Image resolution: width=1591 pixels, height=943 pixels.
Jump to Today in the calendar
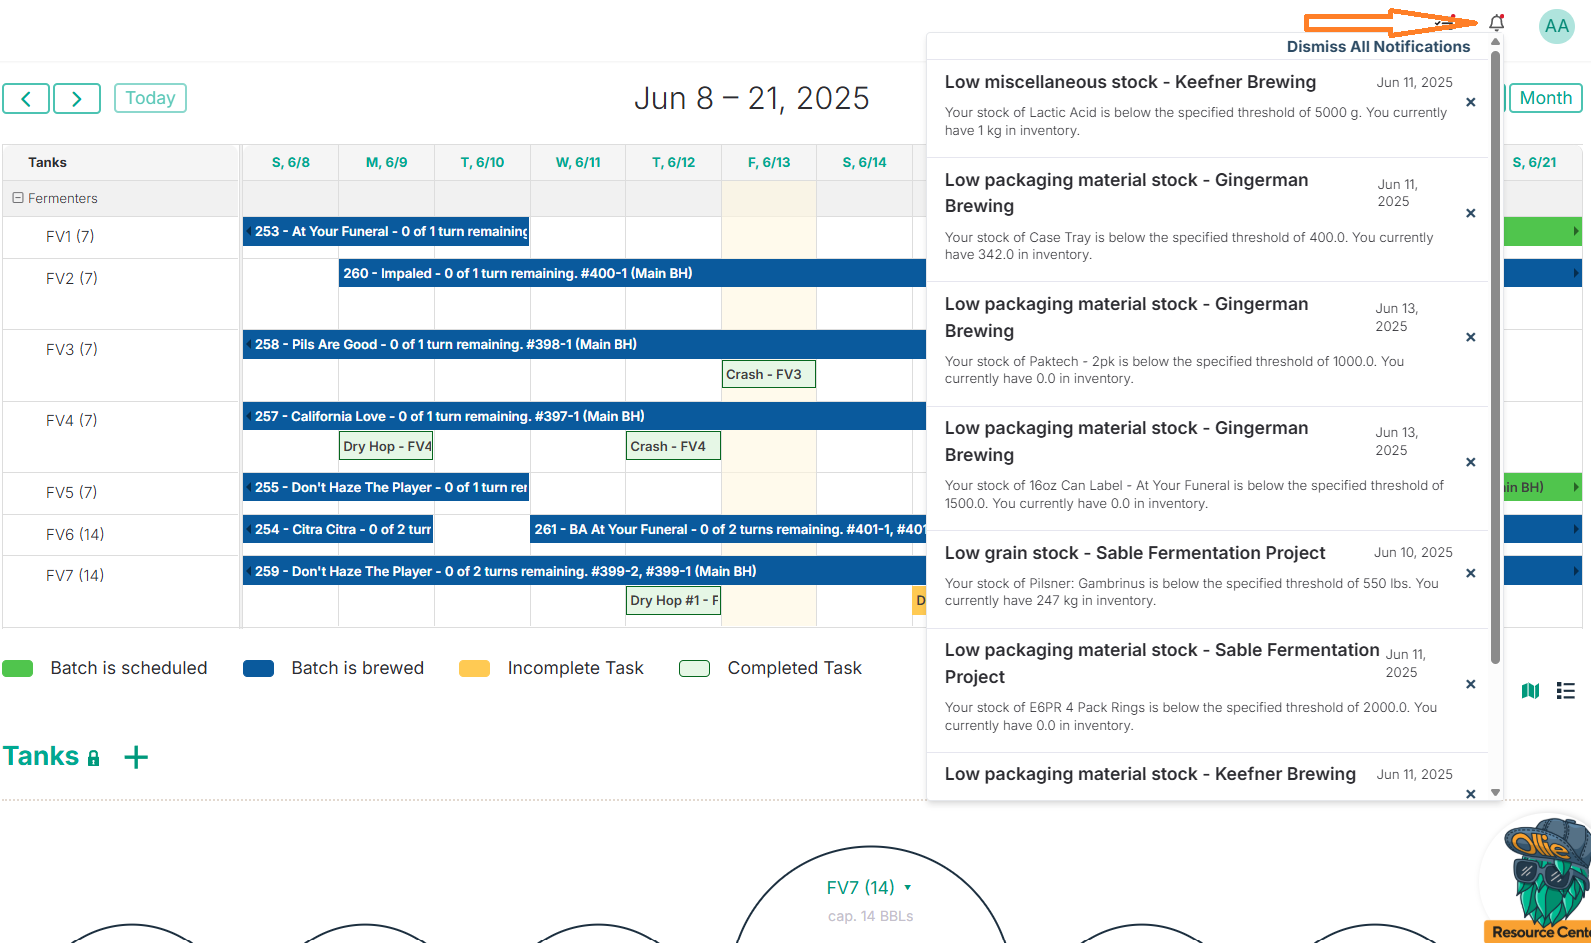[x=150, y=98]
